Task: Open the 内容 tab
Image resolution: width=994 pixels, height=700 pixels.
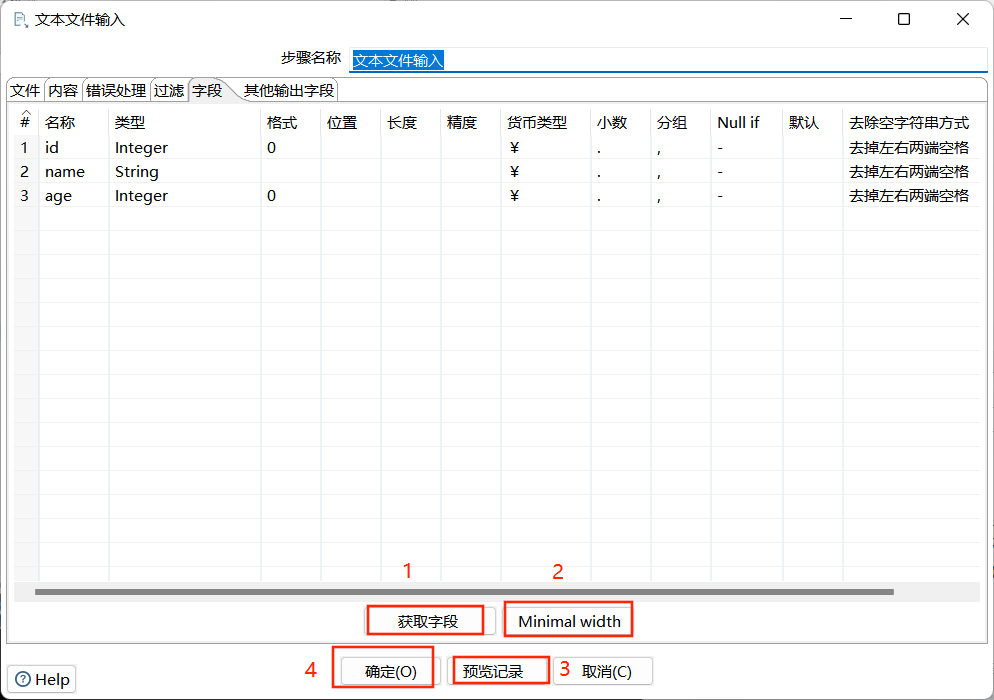Action: (x=63, y=91)
